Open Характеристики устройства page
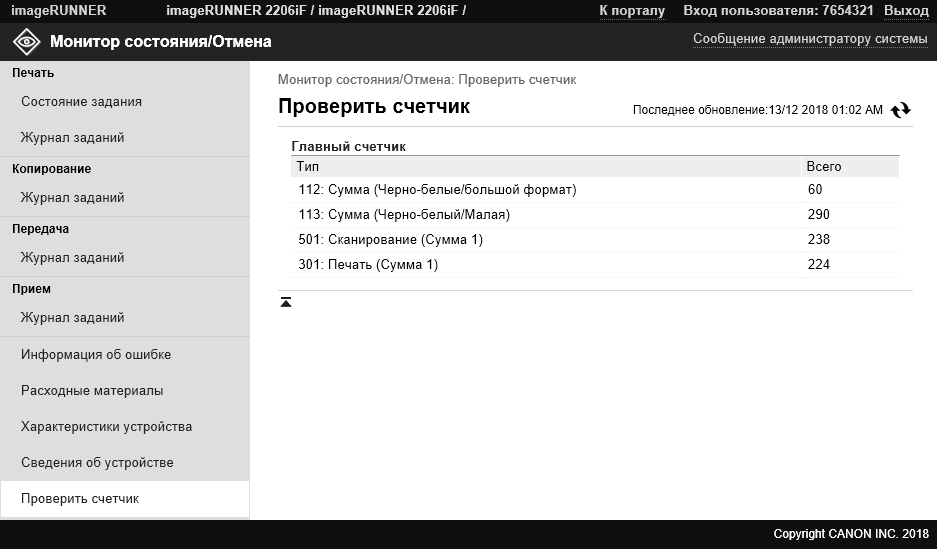The height and width of the screenshot is (549, 937). pyautogui.click(x=106, y=427)
